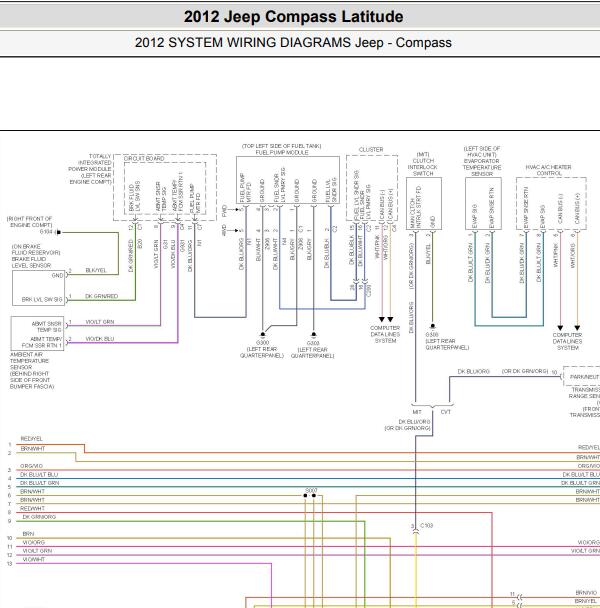The width and height of the screenshot is (600, 608).
Task: Select the "BLK/YEL" wire label at brake sensor GND
Action: pos(96,270)
